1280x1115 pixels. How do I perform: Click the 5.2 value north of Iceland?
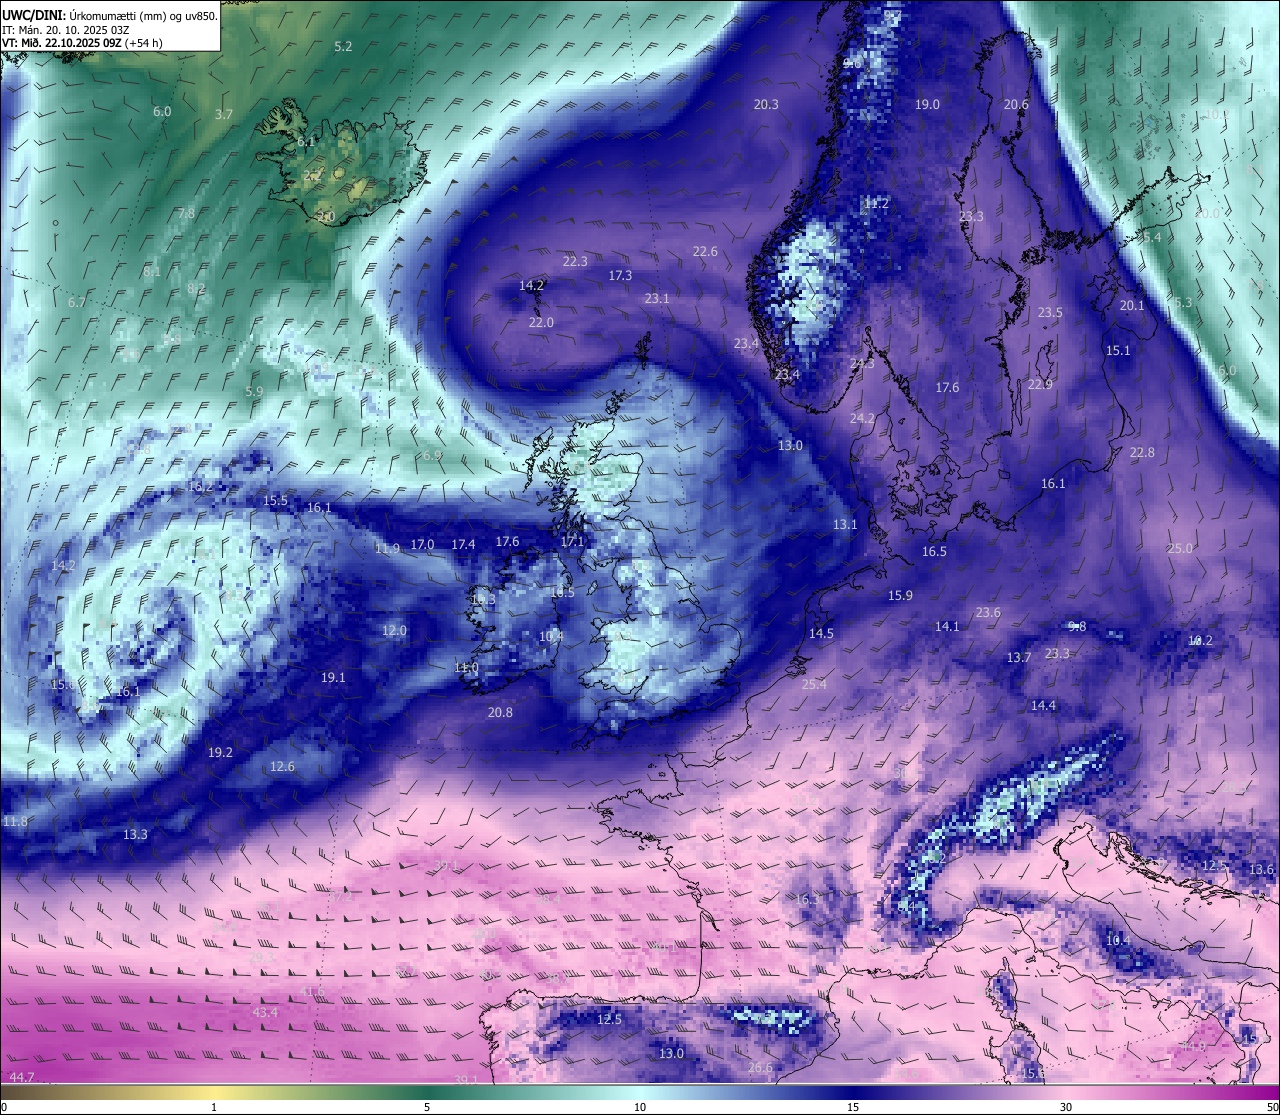coord(343,47)
